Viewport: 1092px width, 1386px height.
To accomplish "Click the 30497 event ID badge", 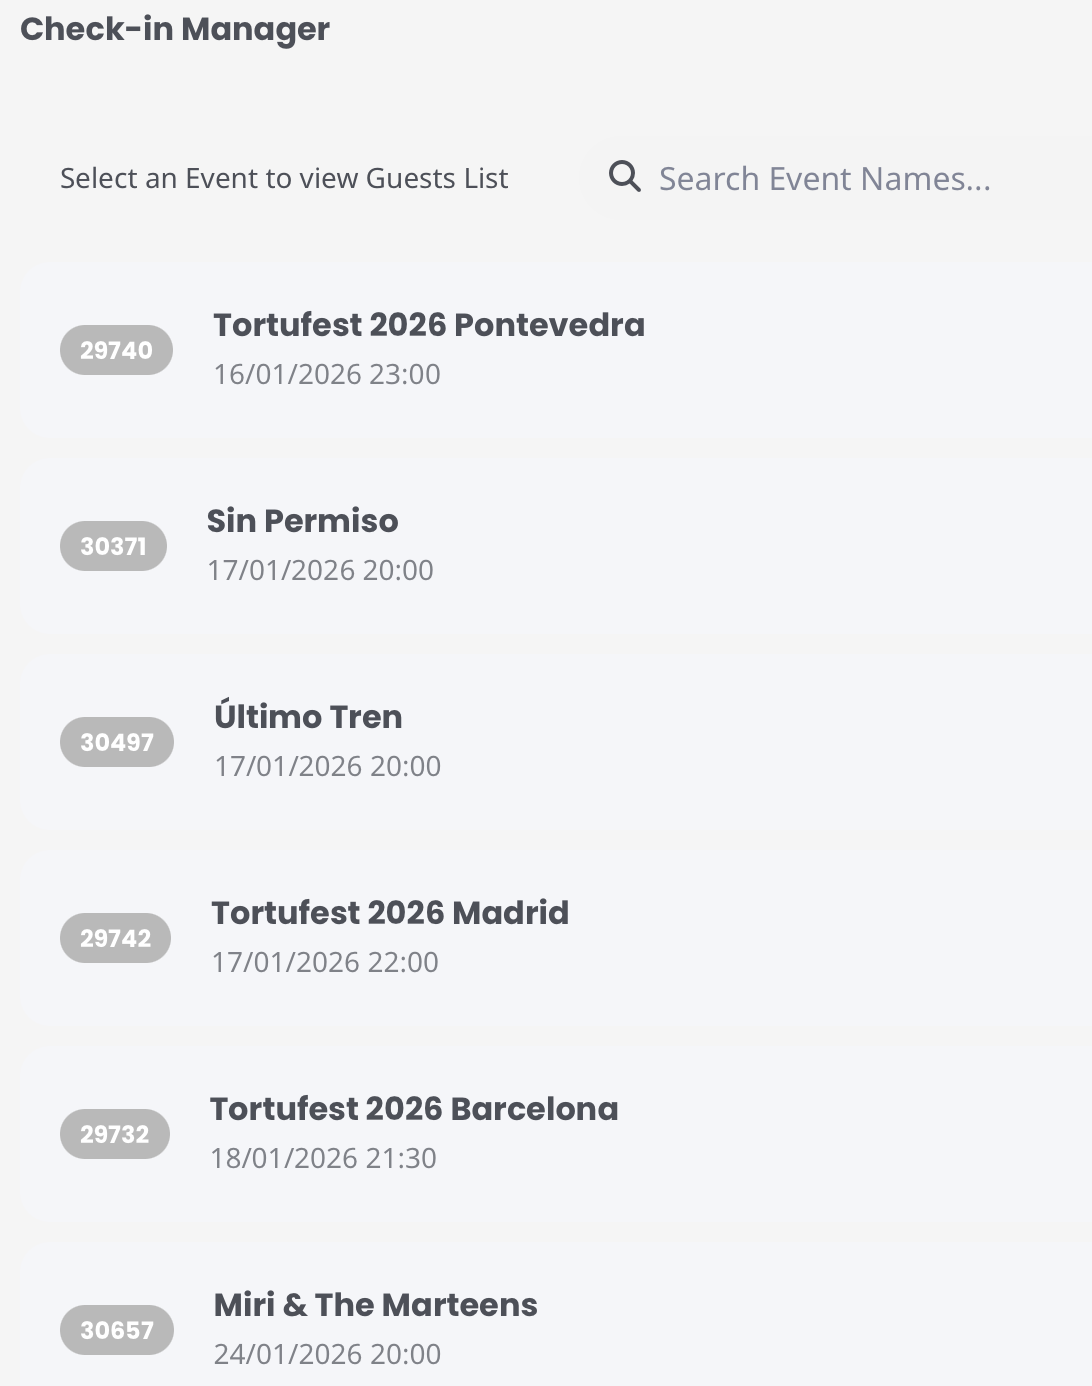I will click(x=116, y=742).
